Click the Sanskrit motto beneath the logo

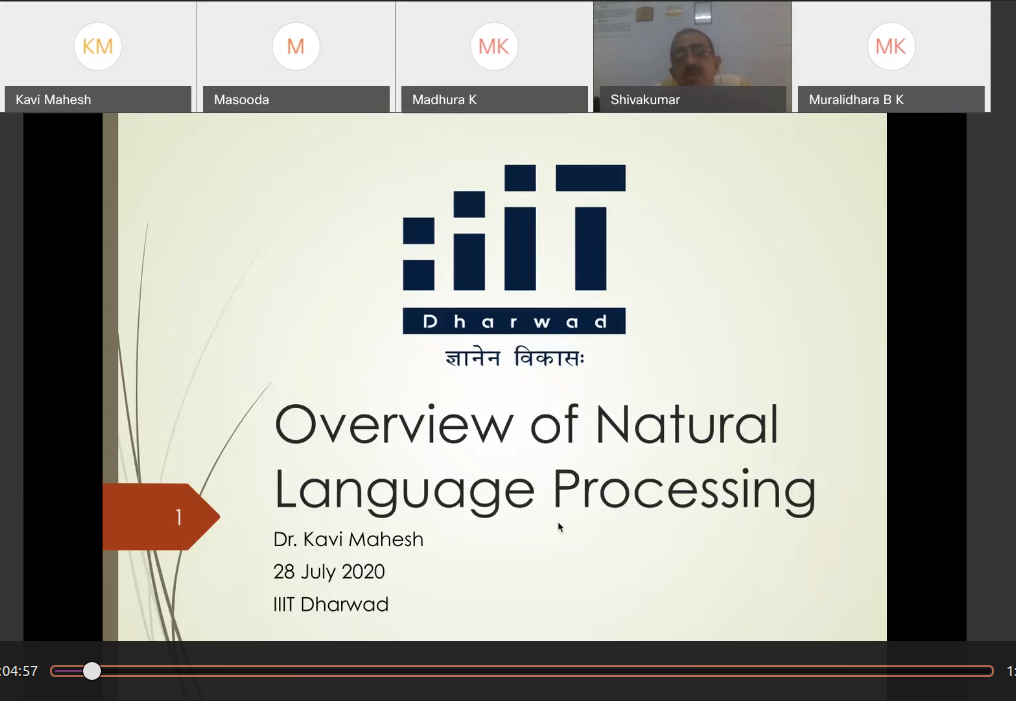(514, 358)
